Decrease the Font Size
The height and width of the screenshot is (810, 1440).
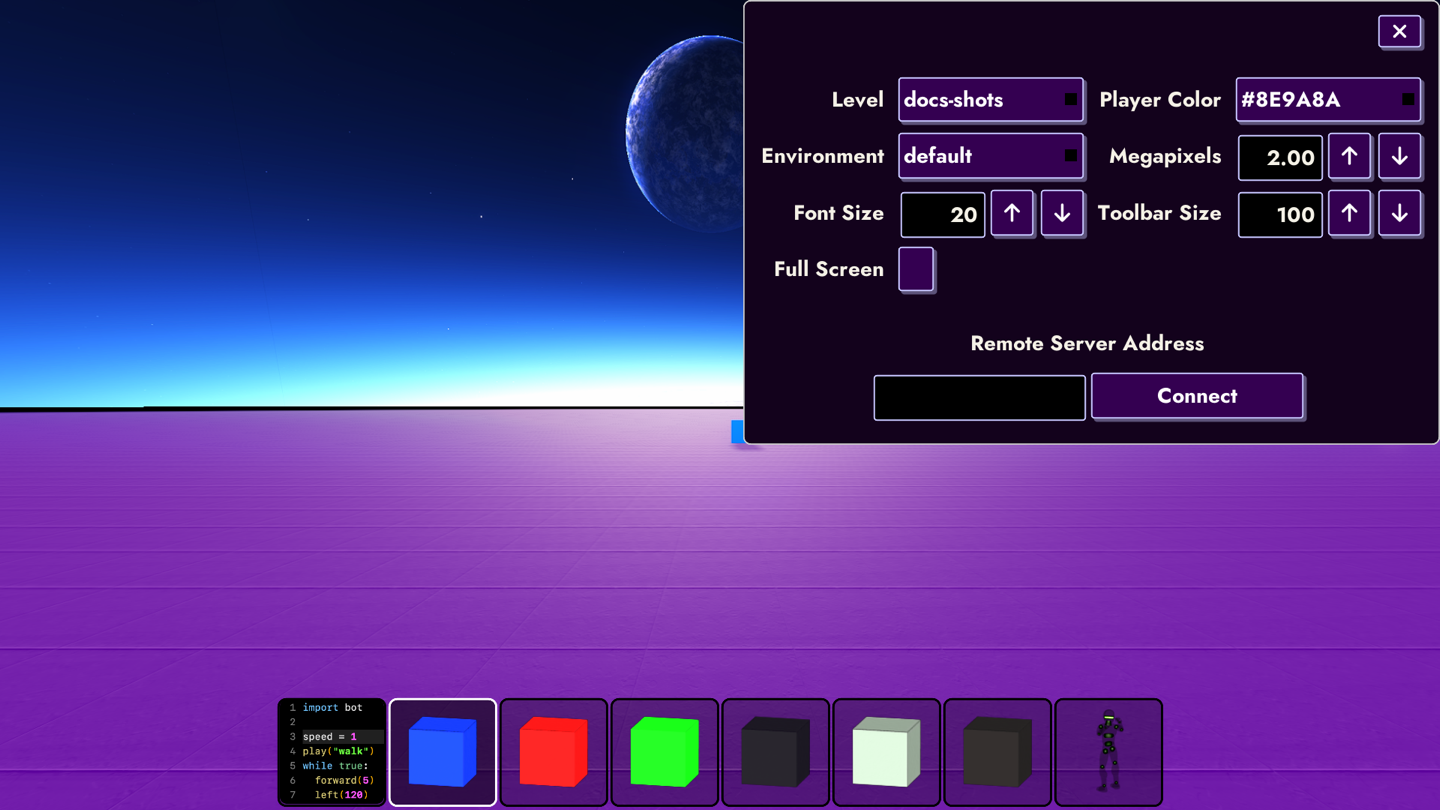pyautogui.click(x=1062, y=213)
